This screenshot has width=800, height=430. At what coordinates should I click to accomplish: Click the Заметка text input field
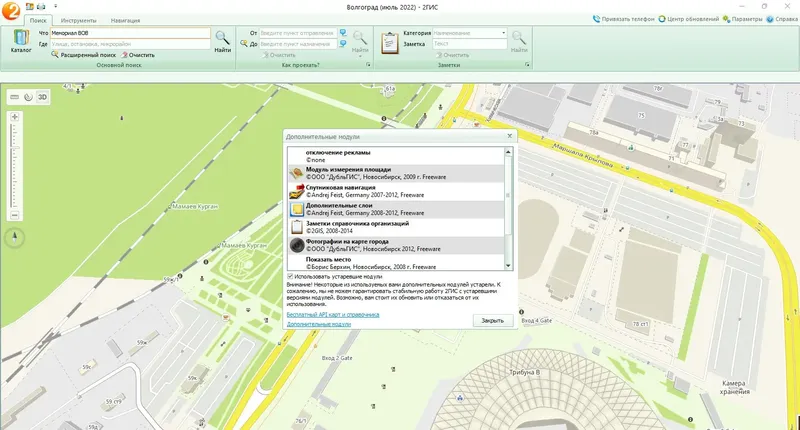click(469, 44)
